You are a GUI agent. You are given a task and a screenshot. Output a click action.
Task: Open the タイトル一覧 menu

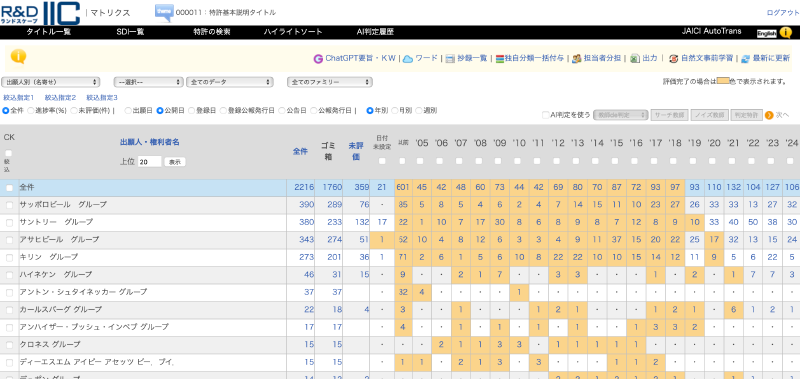click(x=48, y=32)
